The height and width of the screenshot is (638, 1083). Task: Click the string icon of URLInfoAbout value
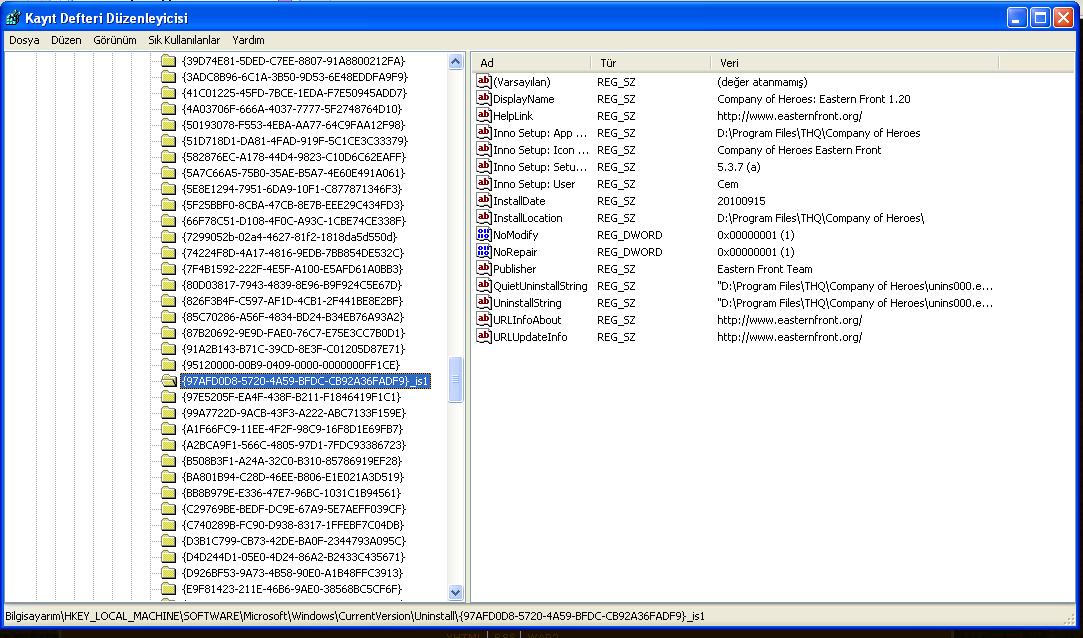(483, 319)
